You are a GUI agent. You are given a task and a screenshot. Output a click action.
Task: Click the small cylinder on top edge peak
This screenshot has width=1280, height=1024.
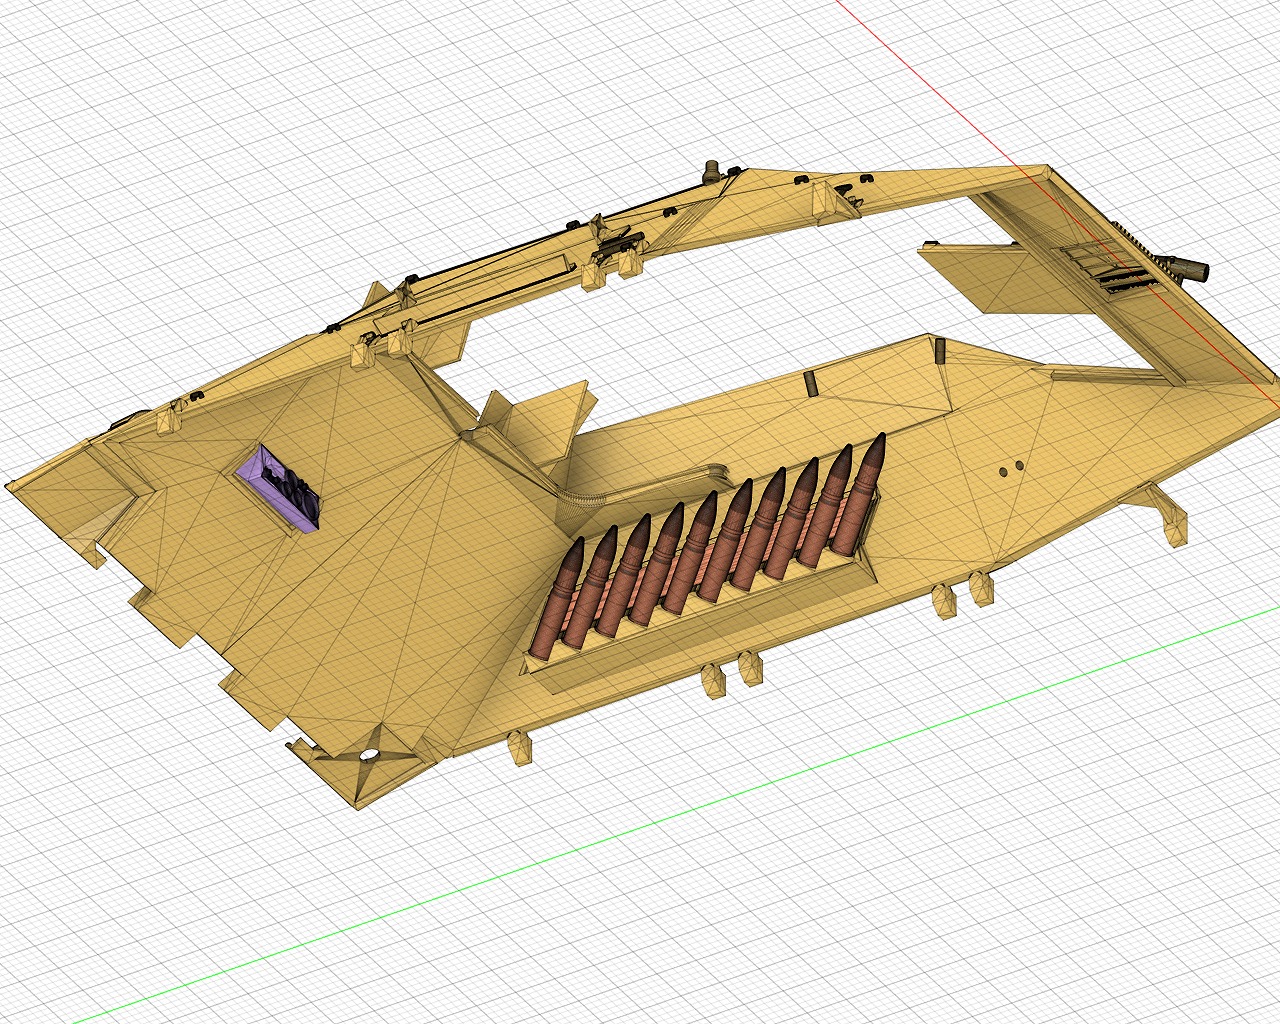click(713, 171)
